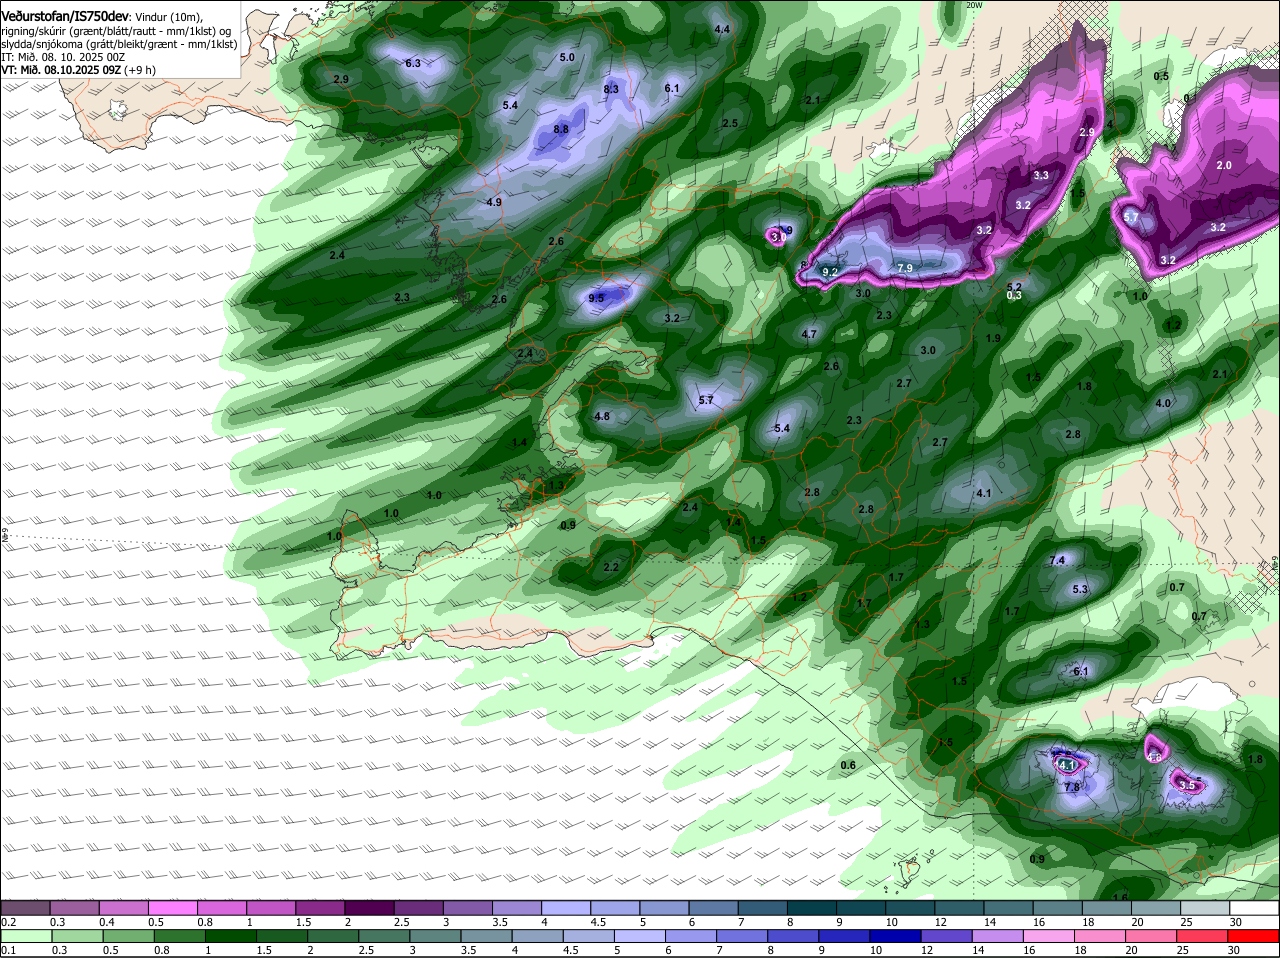
Task: Click the 20W longitude label at the top
Action: (x=974, y=5)
